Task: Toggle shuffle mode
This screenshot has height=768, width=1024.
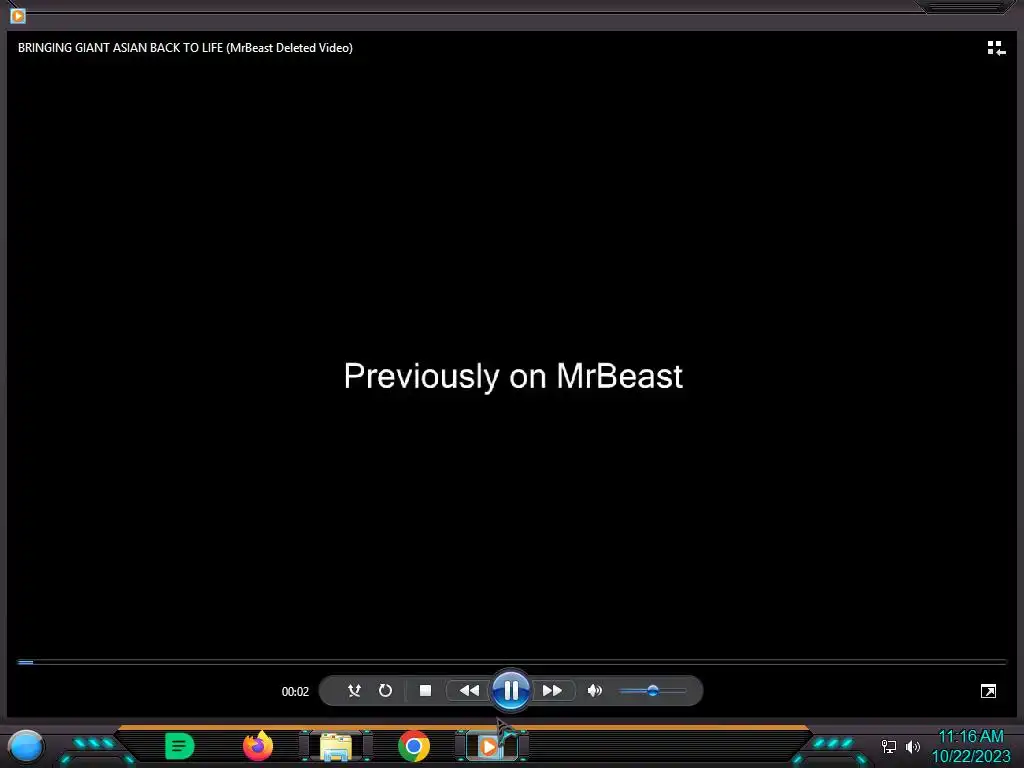Action: pyautogui.click(x=354, y=690)
